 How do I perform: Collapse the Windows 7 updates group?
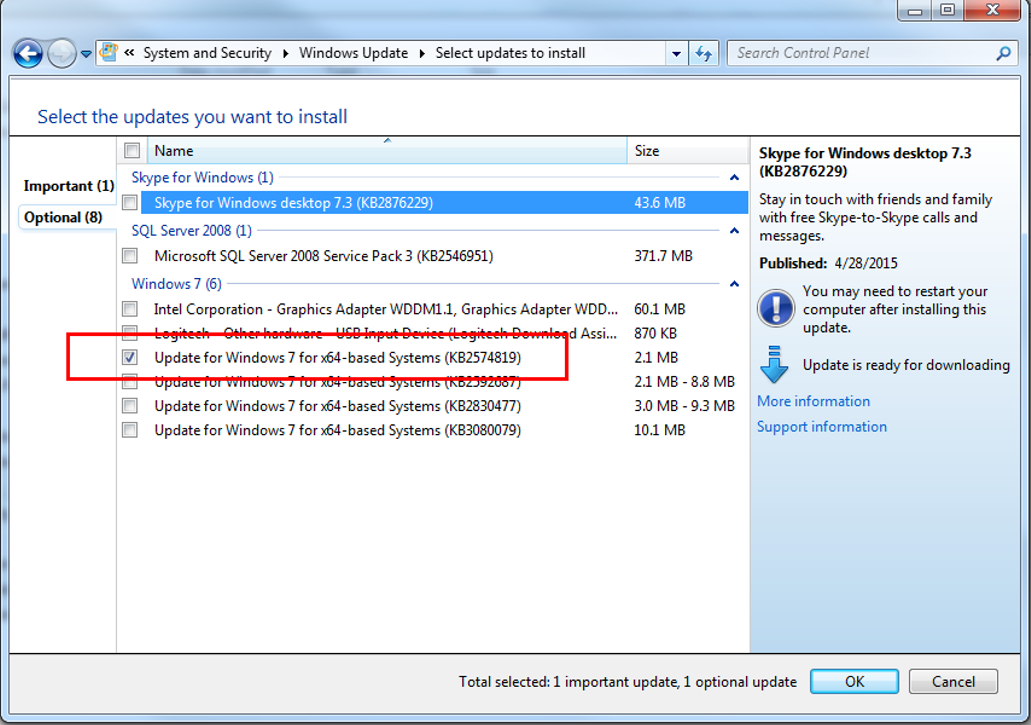[x=734, y=284]
